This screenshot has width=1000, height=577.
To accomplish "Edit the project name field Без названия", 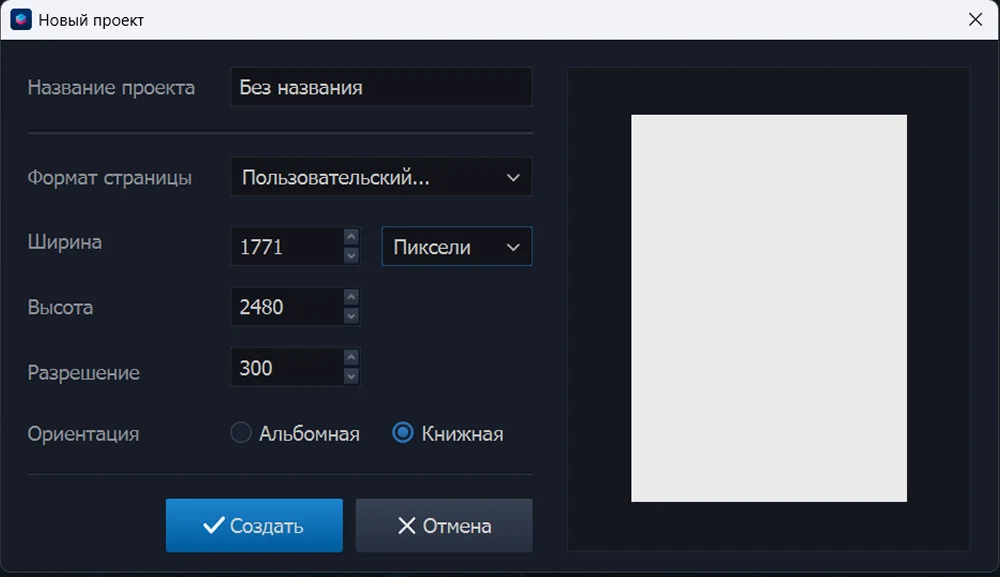I will point(381,87).
